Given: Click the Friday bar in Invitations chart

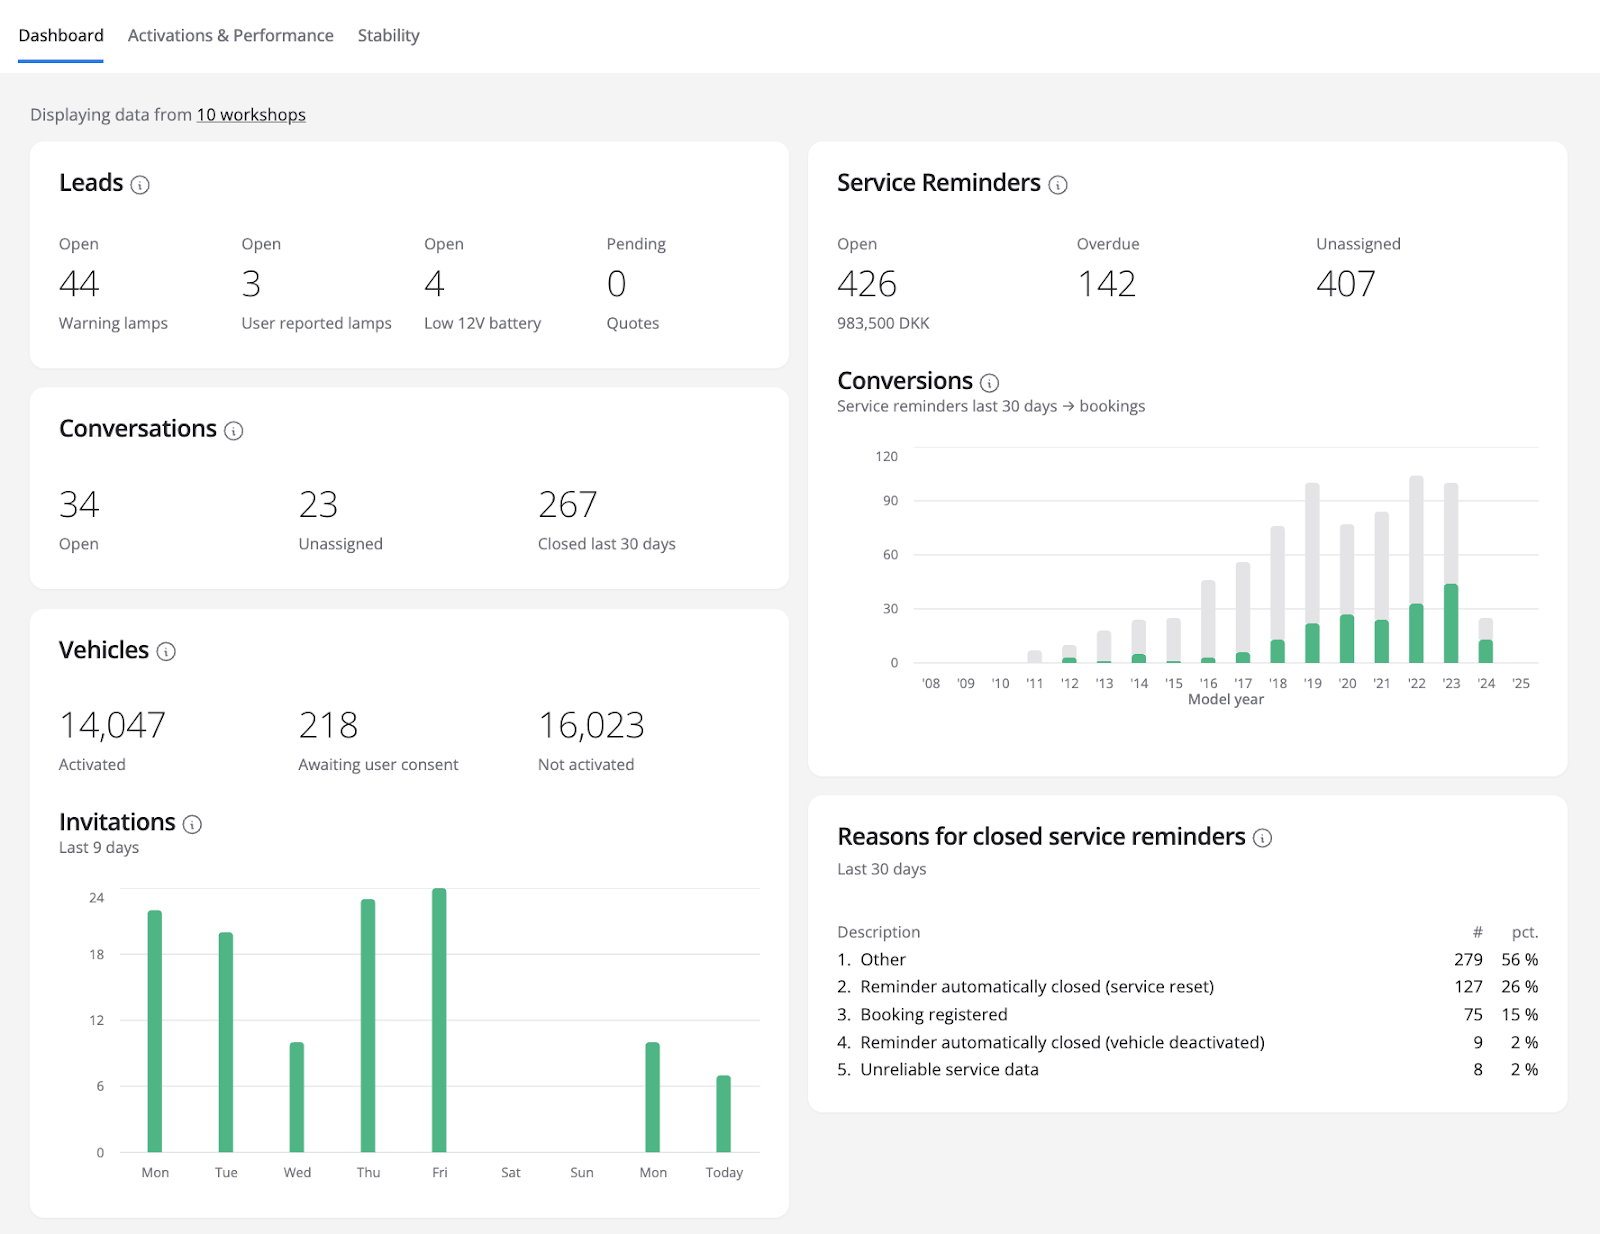Looking at the screenshot, I should 439,1020.
